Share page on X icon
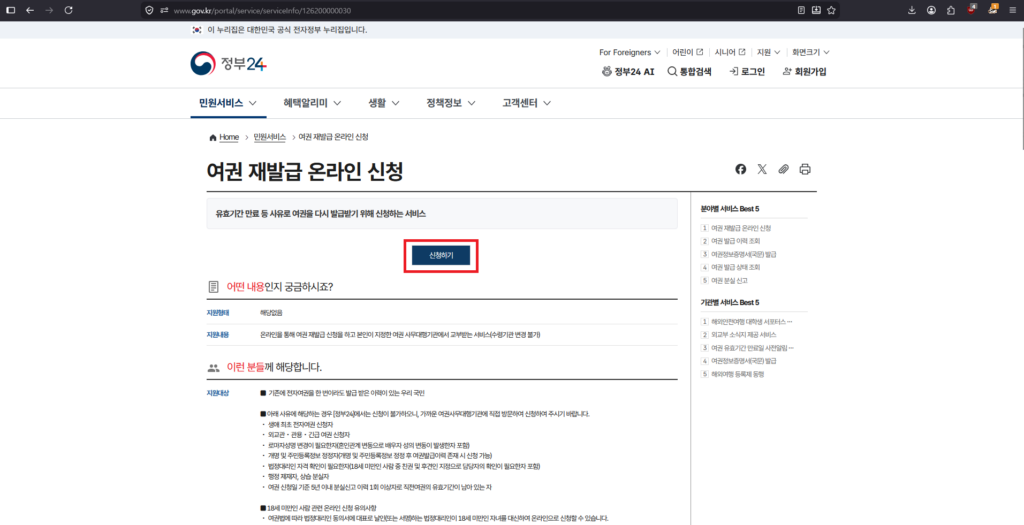Screen dimensions: 1024x525 click(762, 169)
